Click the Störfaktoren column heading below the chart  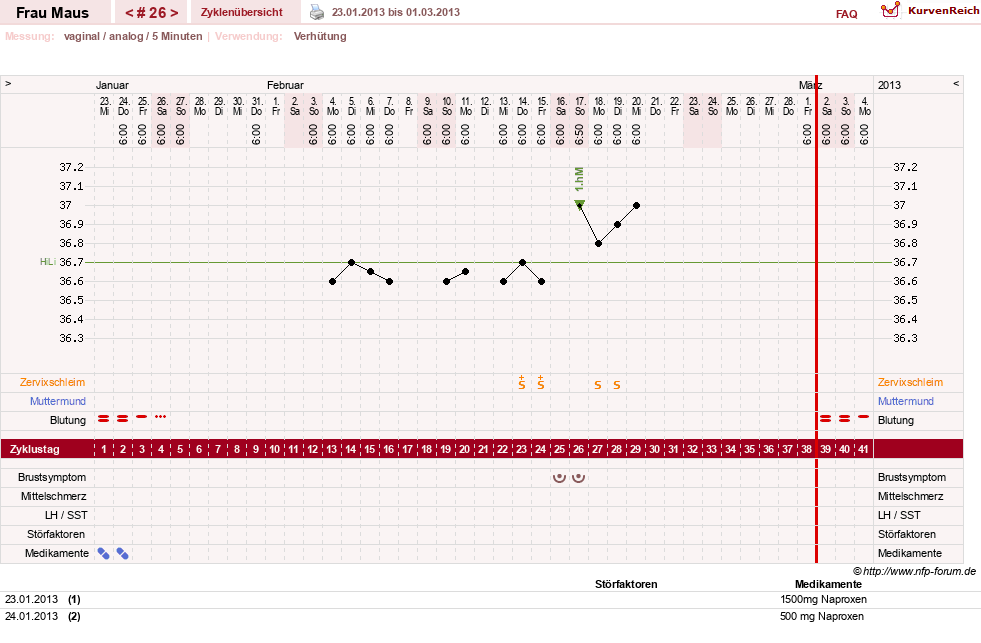626,584
